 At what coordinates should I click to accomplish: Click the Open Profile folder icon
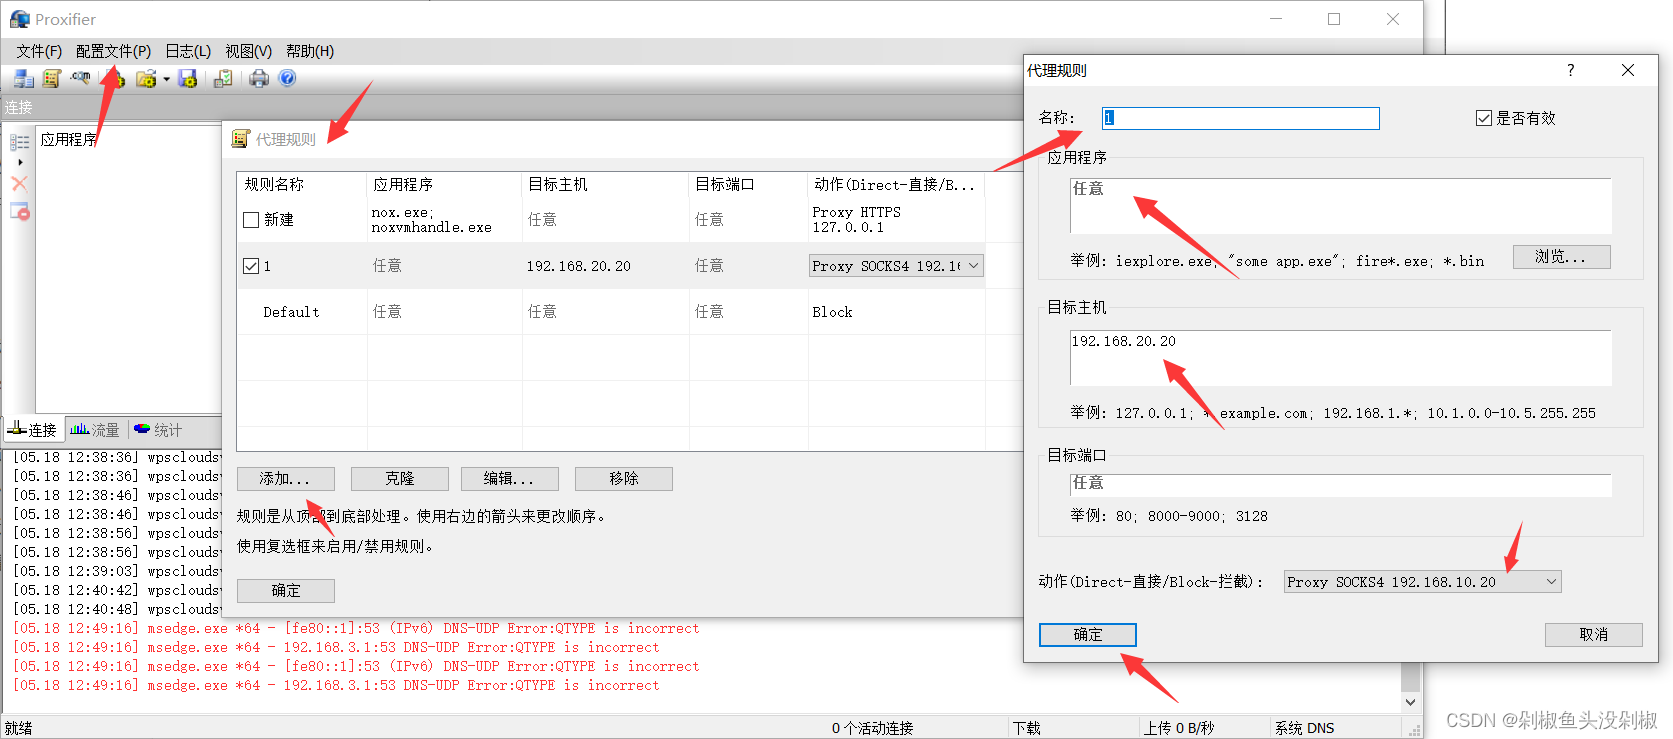pyautogui.click(x=146, y=78)
